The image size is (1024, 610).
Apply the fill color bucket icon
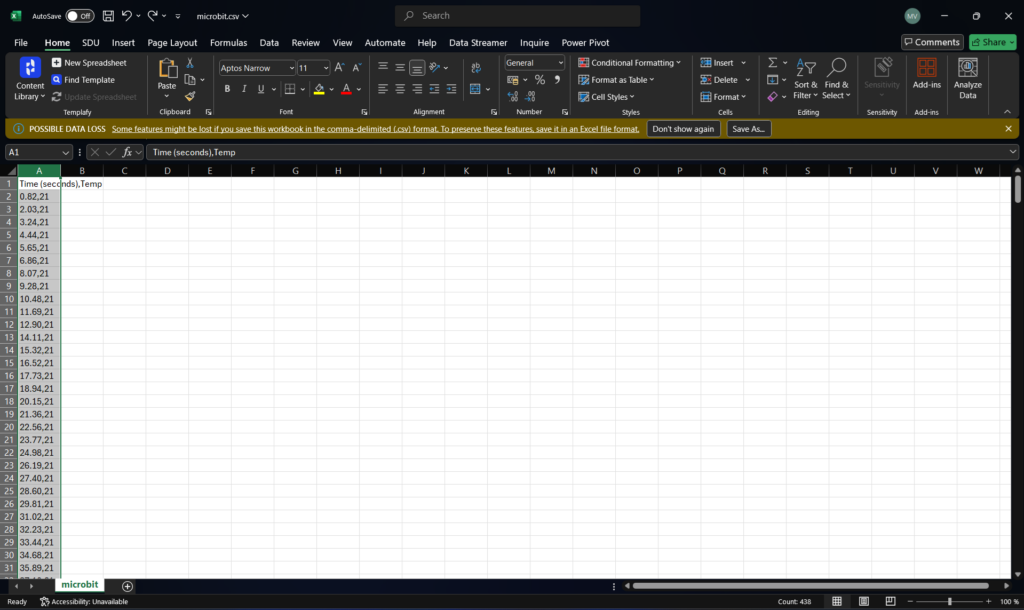[319, 89]
